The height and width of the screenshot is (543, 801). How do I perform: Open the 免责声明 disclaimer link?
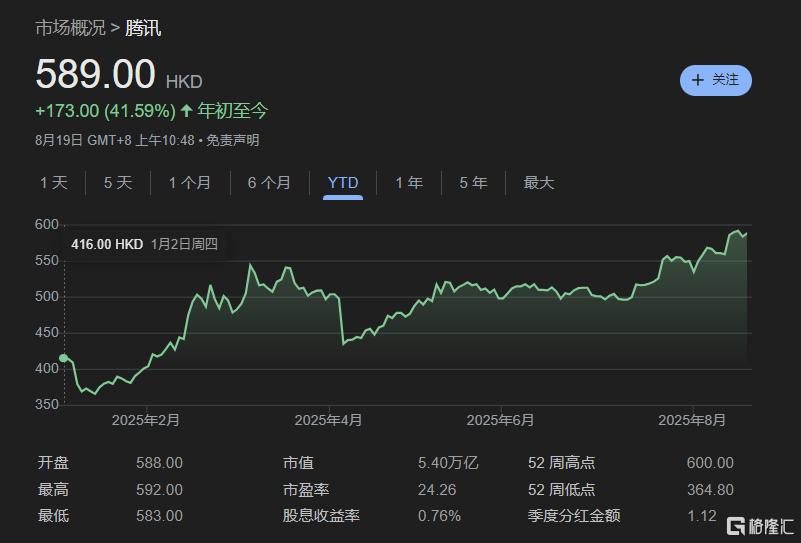pyautogui.click(x=233, y=140)
